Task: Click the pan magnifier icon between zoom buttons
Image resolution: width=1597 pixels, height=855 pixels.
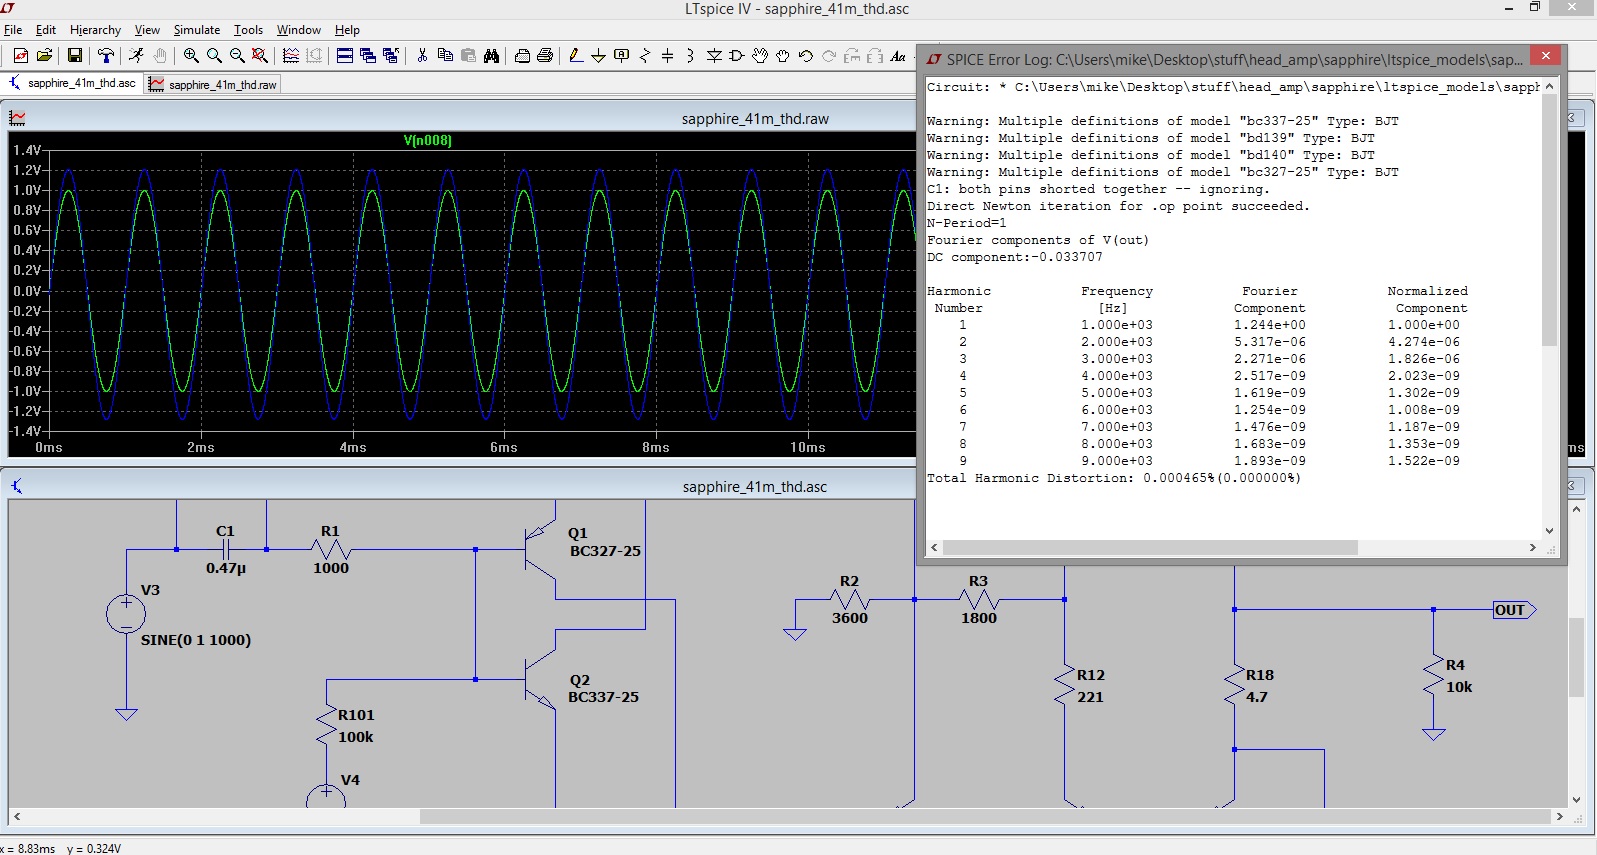Action: 214,56
